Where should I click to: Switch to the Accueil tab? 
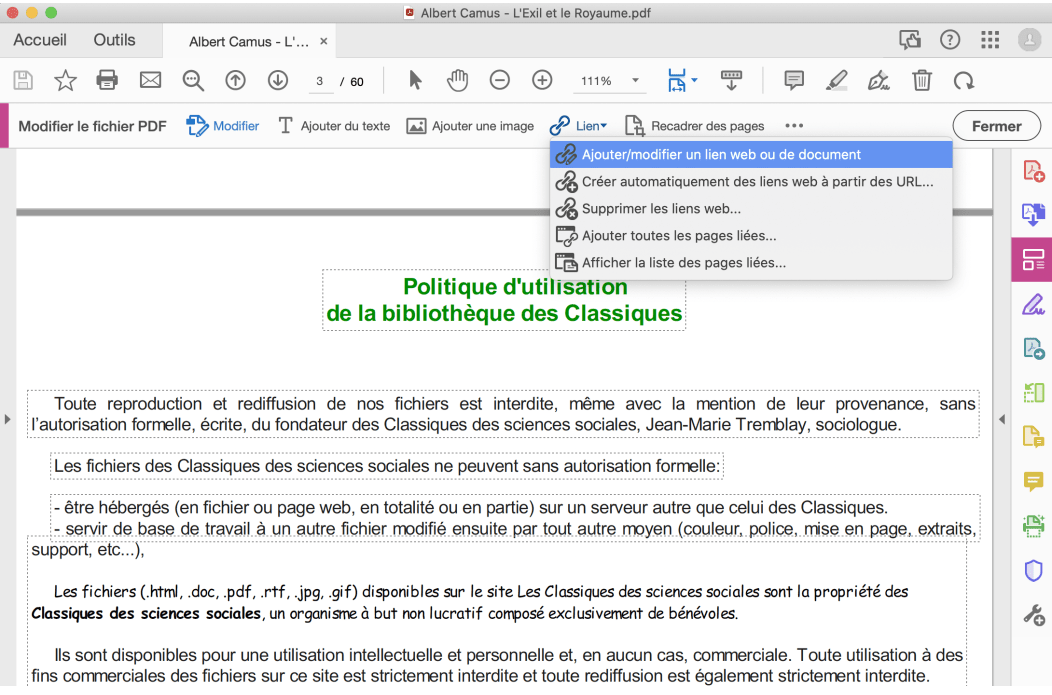40,40
